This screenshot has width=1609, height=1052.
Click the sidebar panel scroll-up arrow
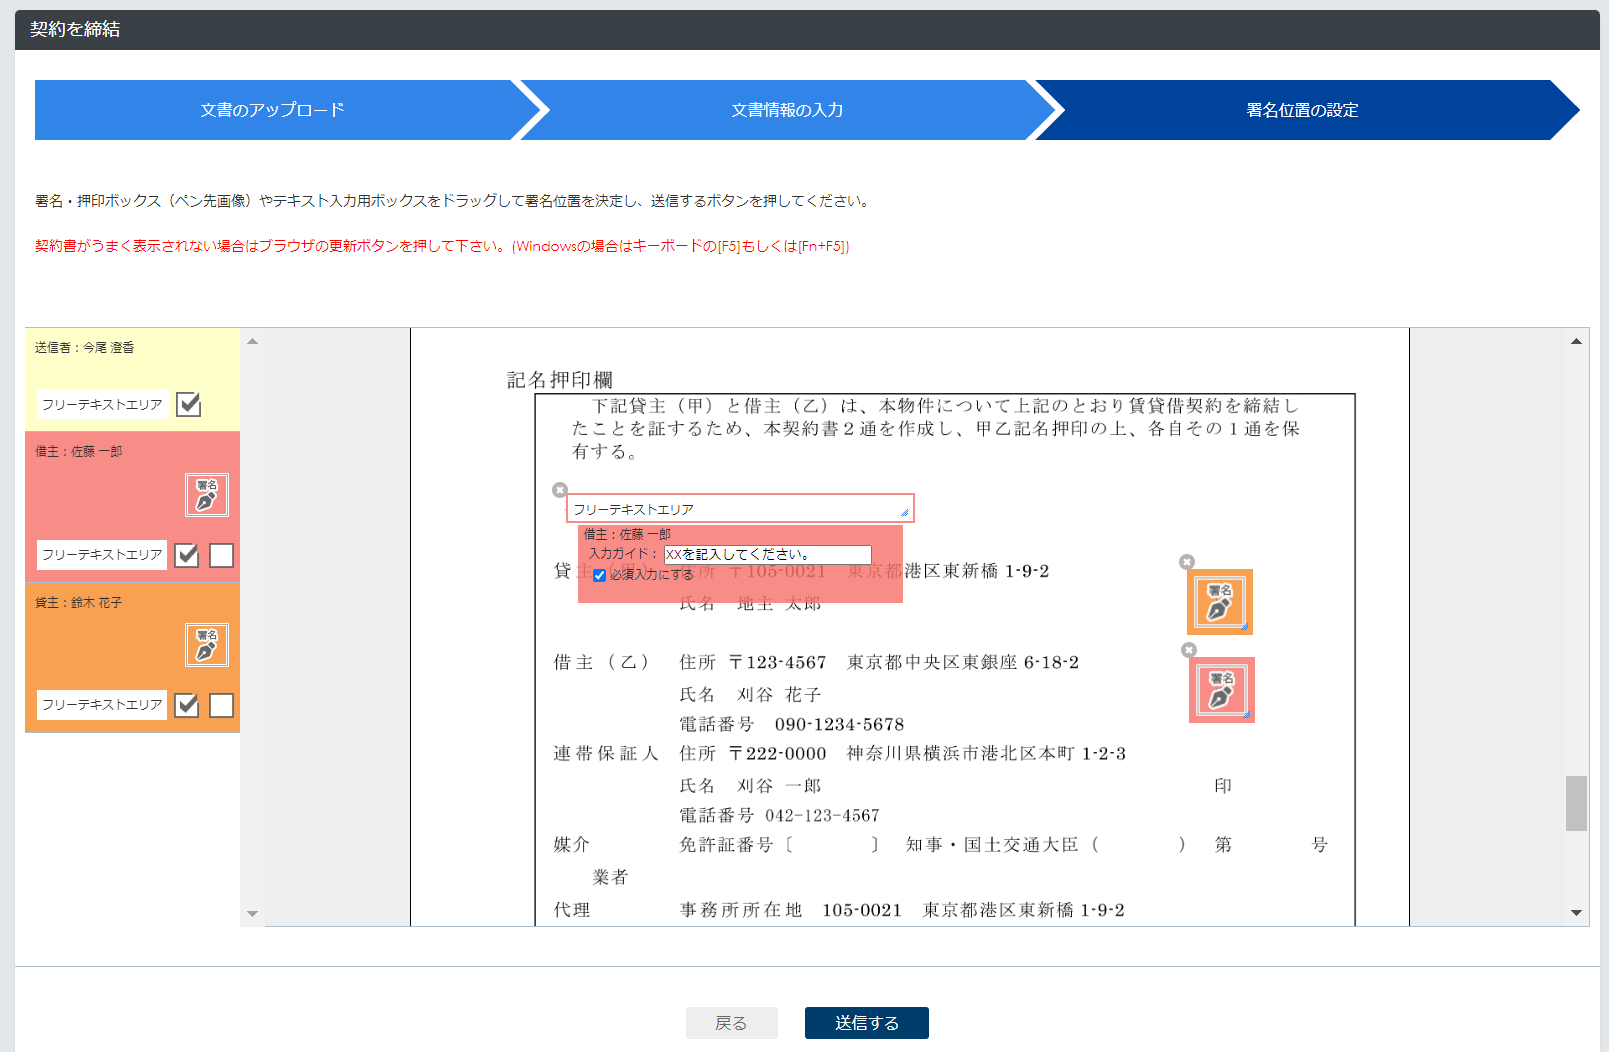252,342
